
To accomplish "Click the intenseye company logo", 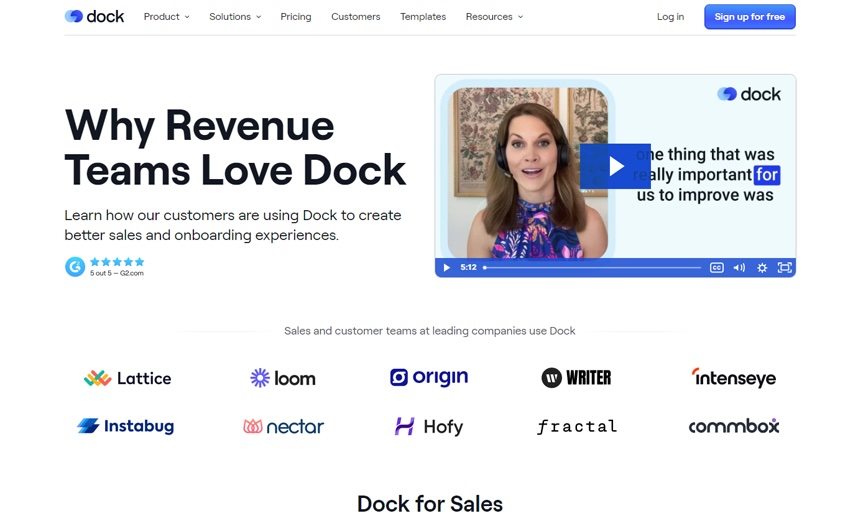I will click(734, 377).
